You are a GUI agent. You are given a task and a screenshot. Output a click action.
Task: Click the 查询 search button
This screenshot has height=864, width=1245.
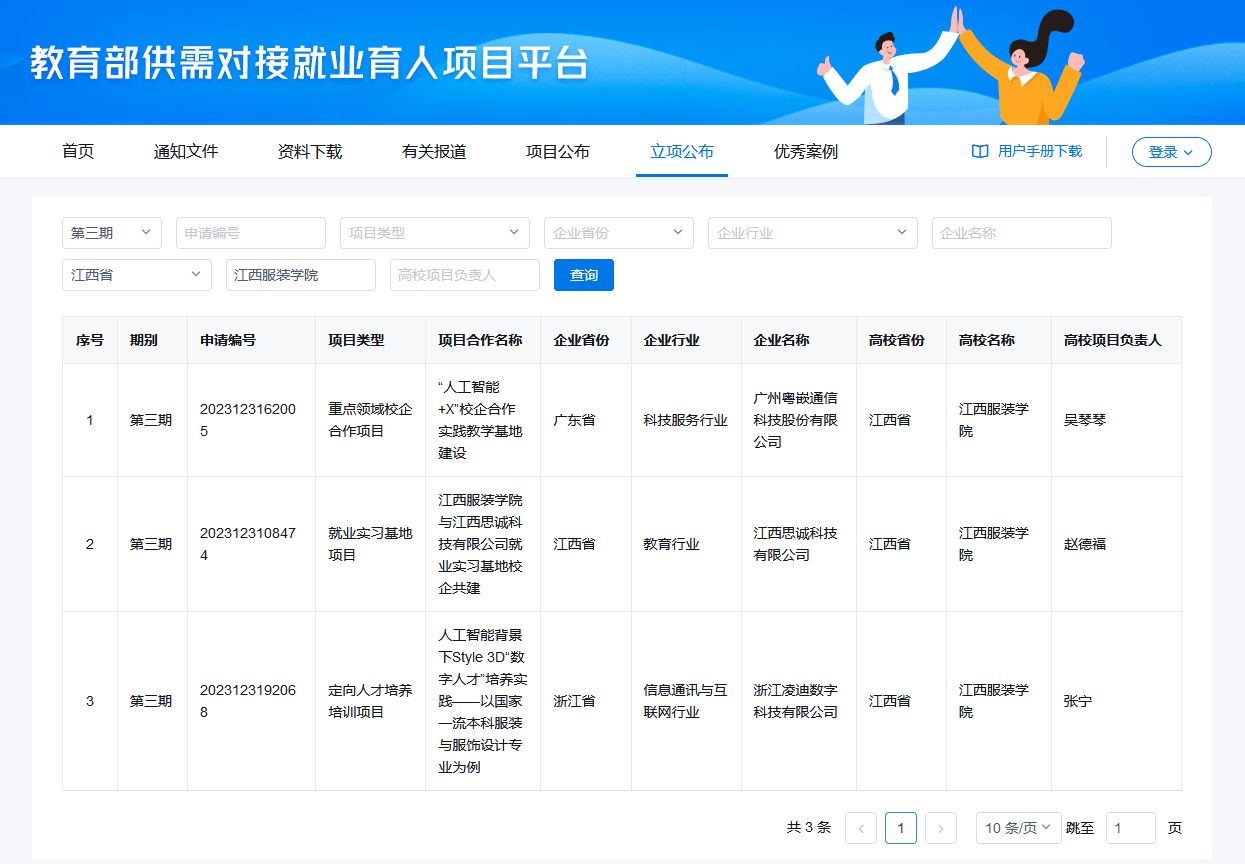[584, 275]
